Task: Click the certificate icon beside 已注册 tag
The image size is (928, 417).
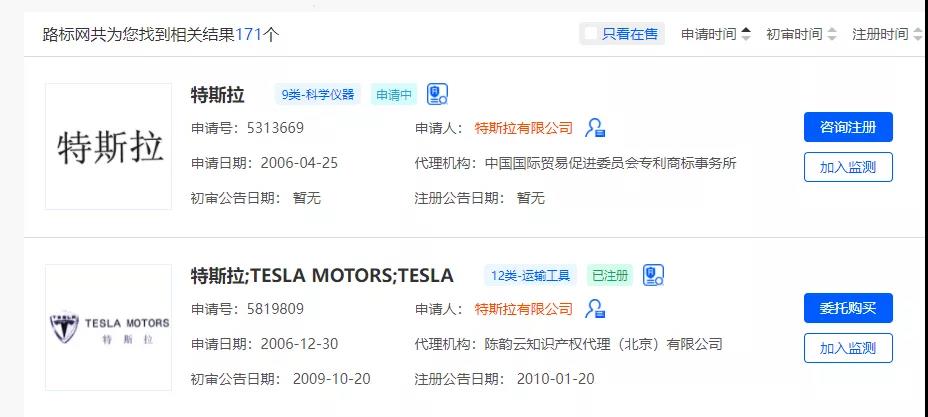Action: 653,275
